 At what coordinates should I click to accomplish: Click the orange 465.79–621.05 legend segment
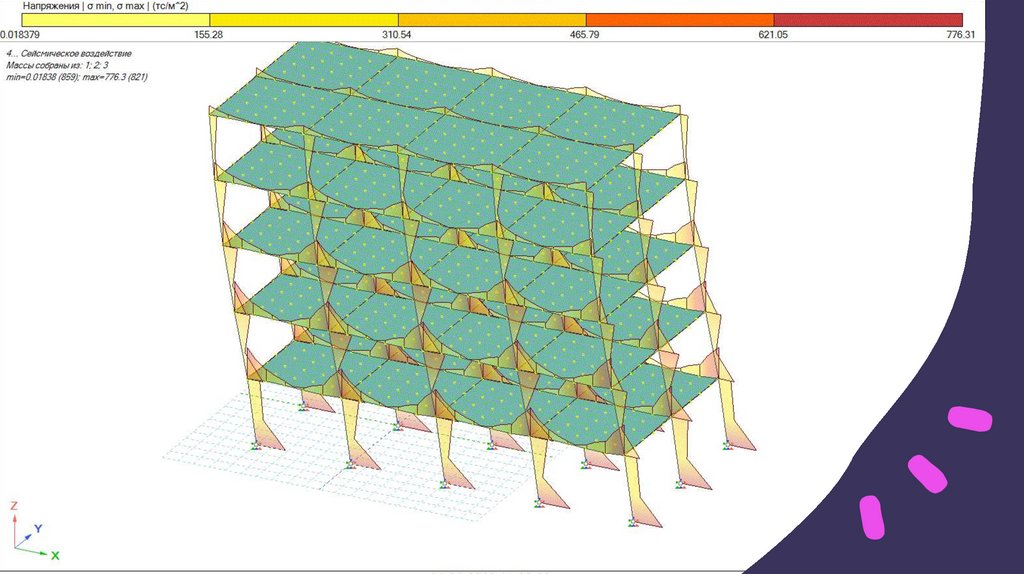click(680, 20)
